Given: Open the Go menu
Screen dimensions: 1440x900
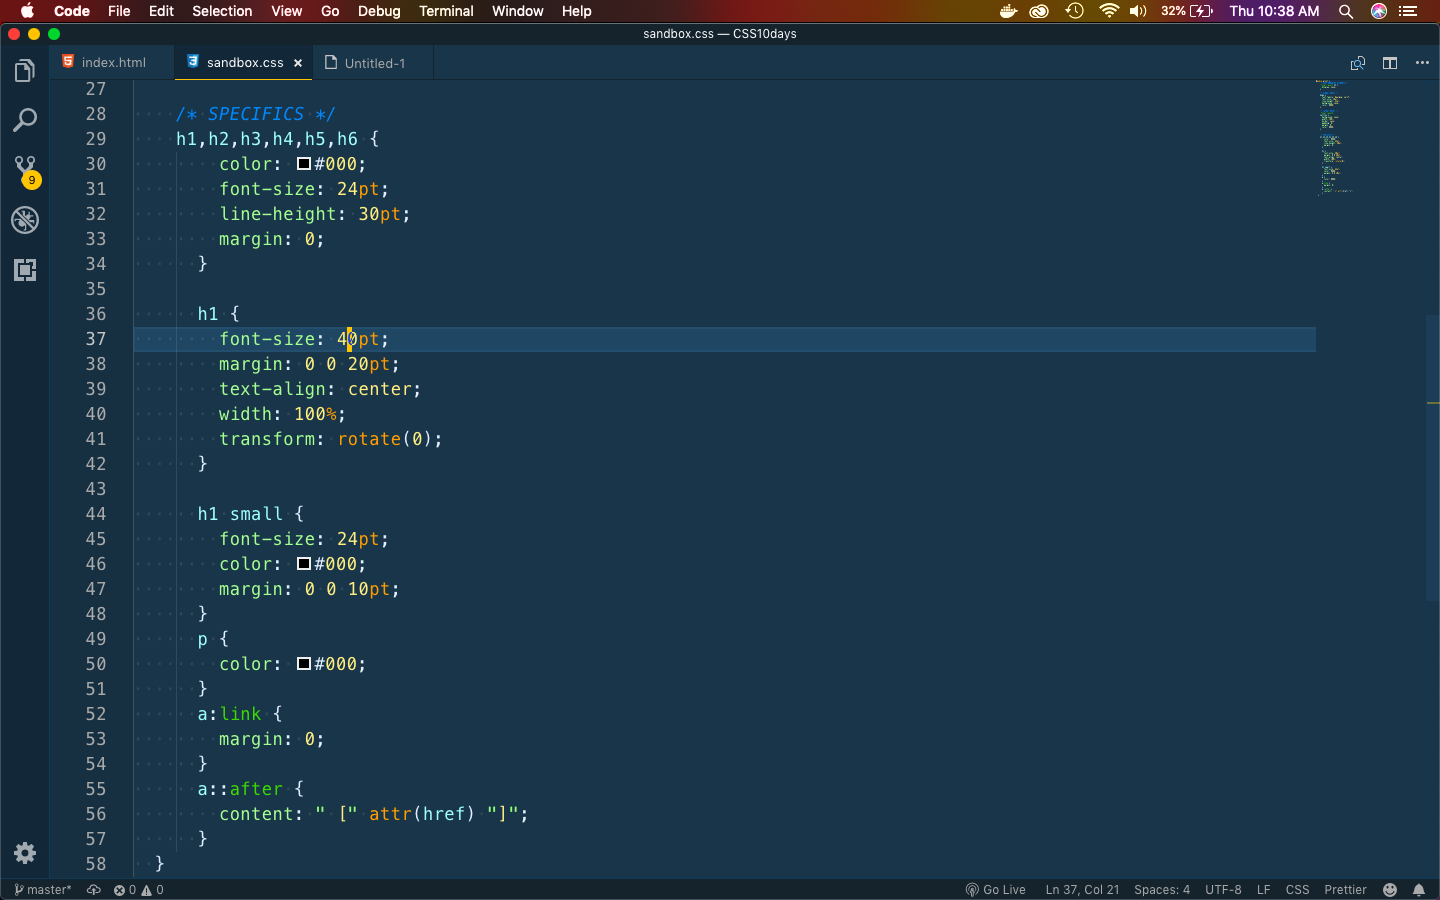Looking at the screenshot, I should [330, 11].
